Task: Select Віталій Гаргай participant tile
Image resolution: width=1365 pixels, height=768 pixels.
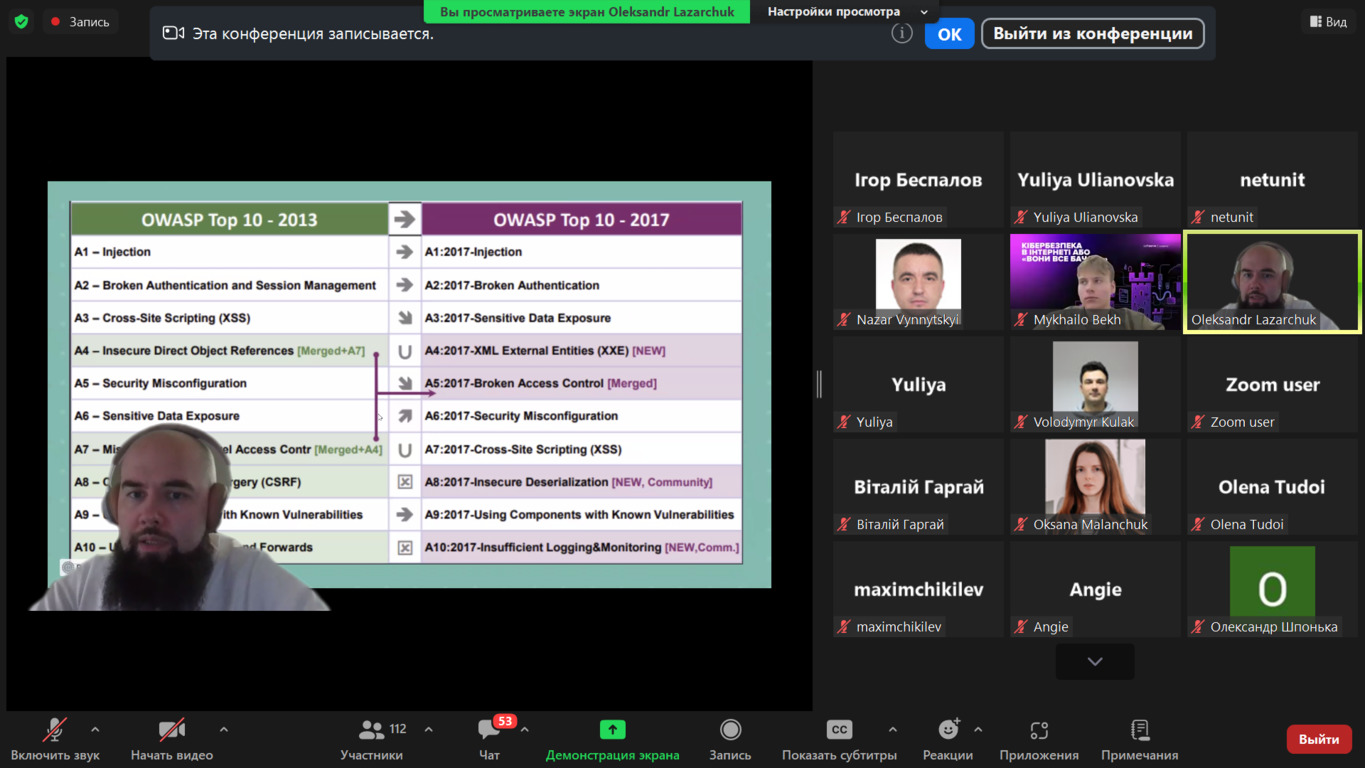Action: (918, 487)
